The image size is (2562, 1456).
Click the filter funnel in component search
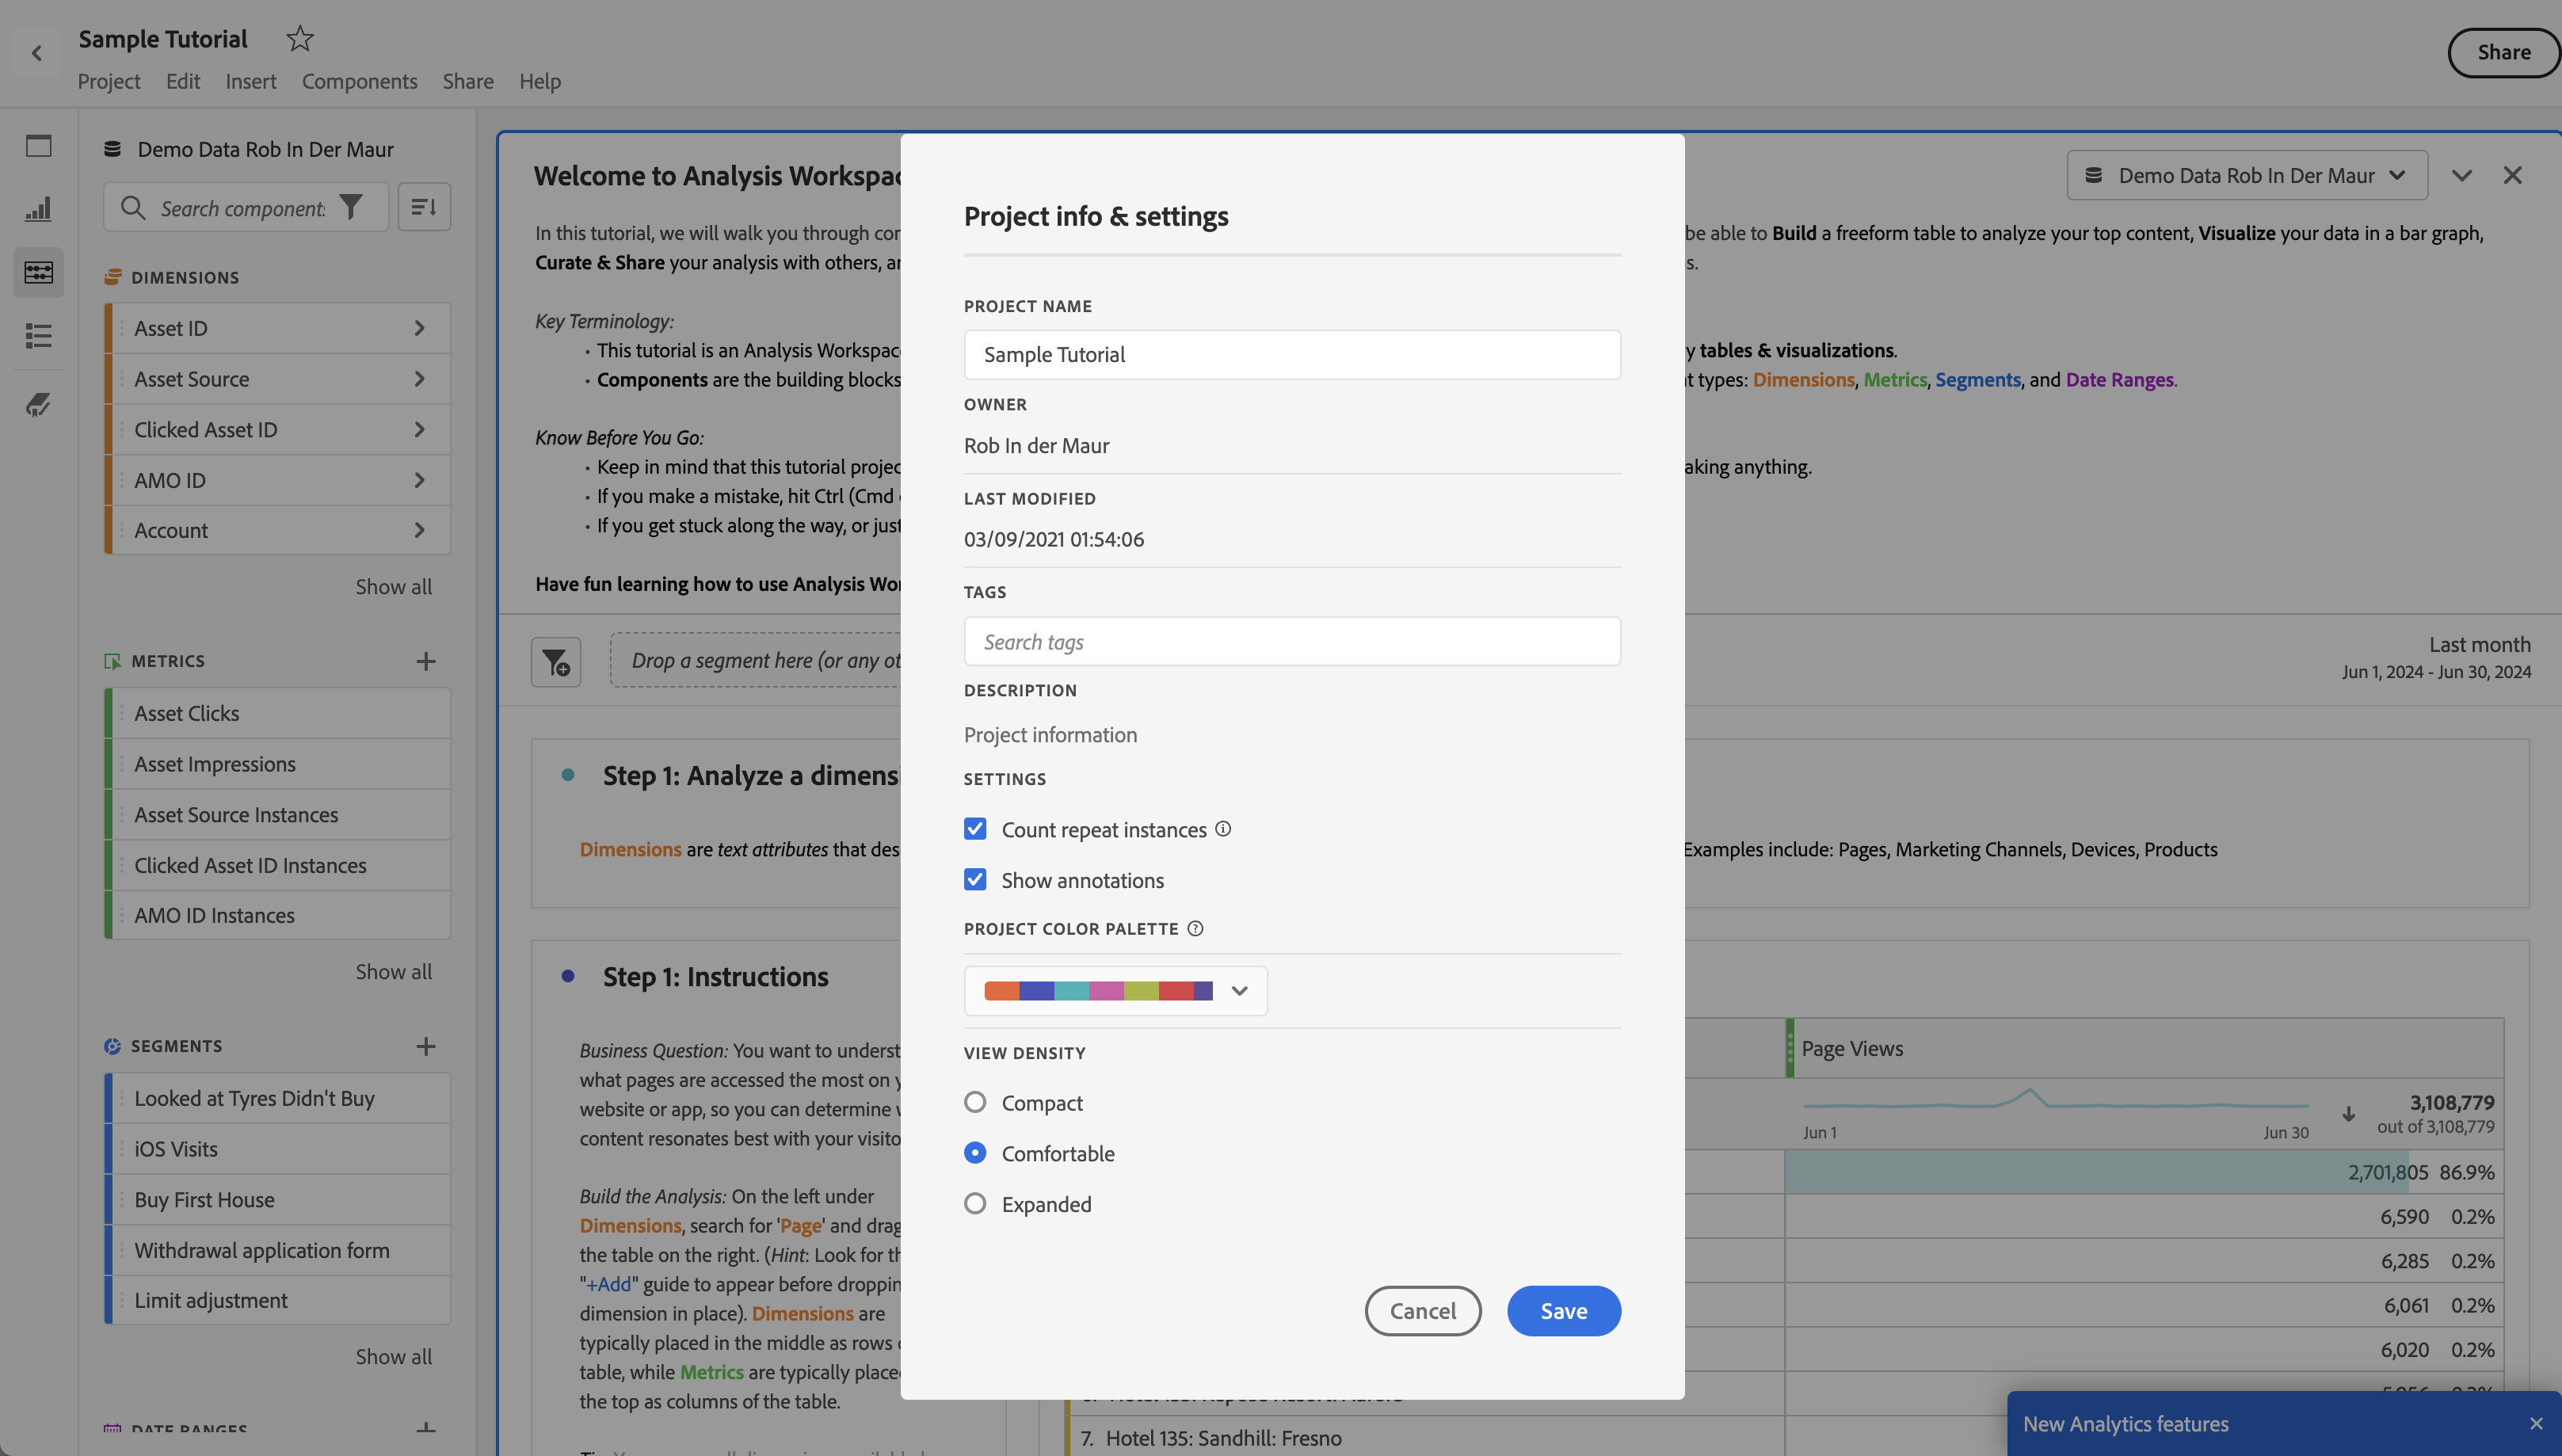tap(351, 207)
